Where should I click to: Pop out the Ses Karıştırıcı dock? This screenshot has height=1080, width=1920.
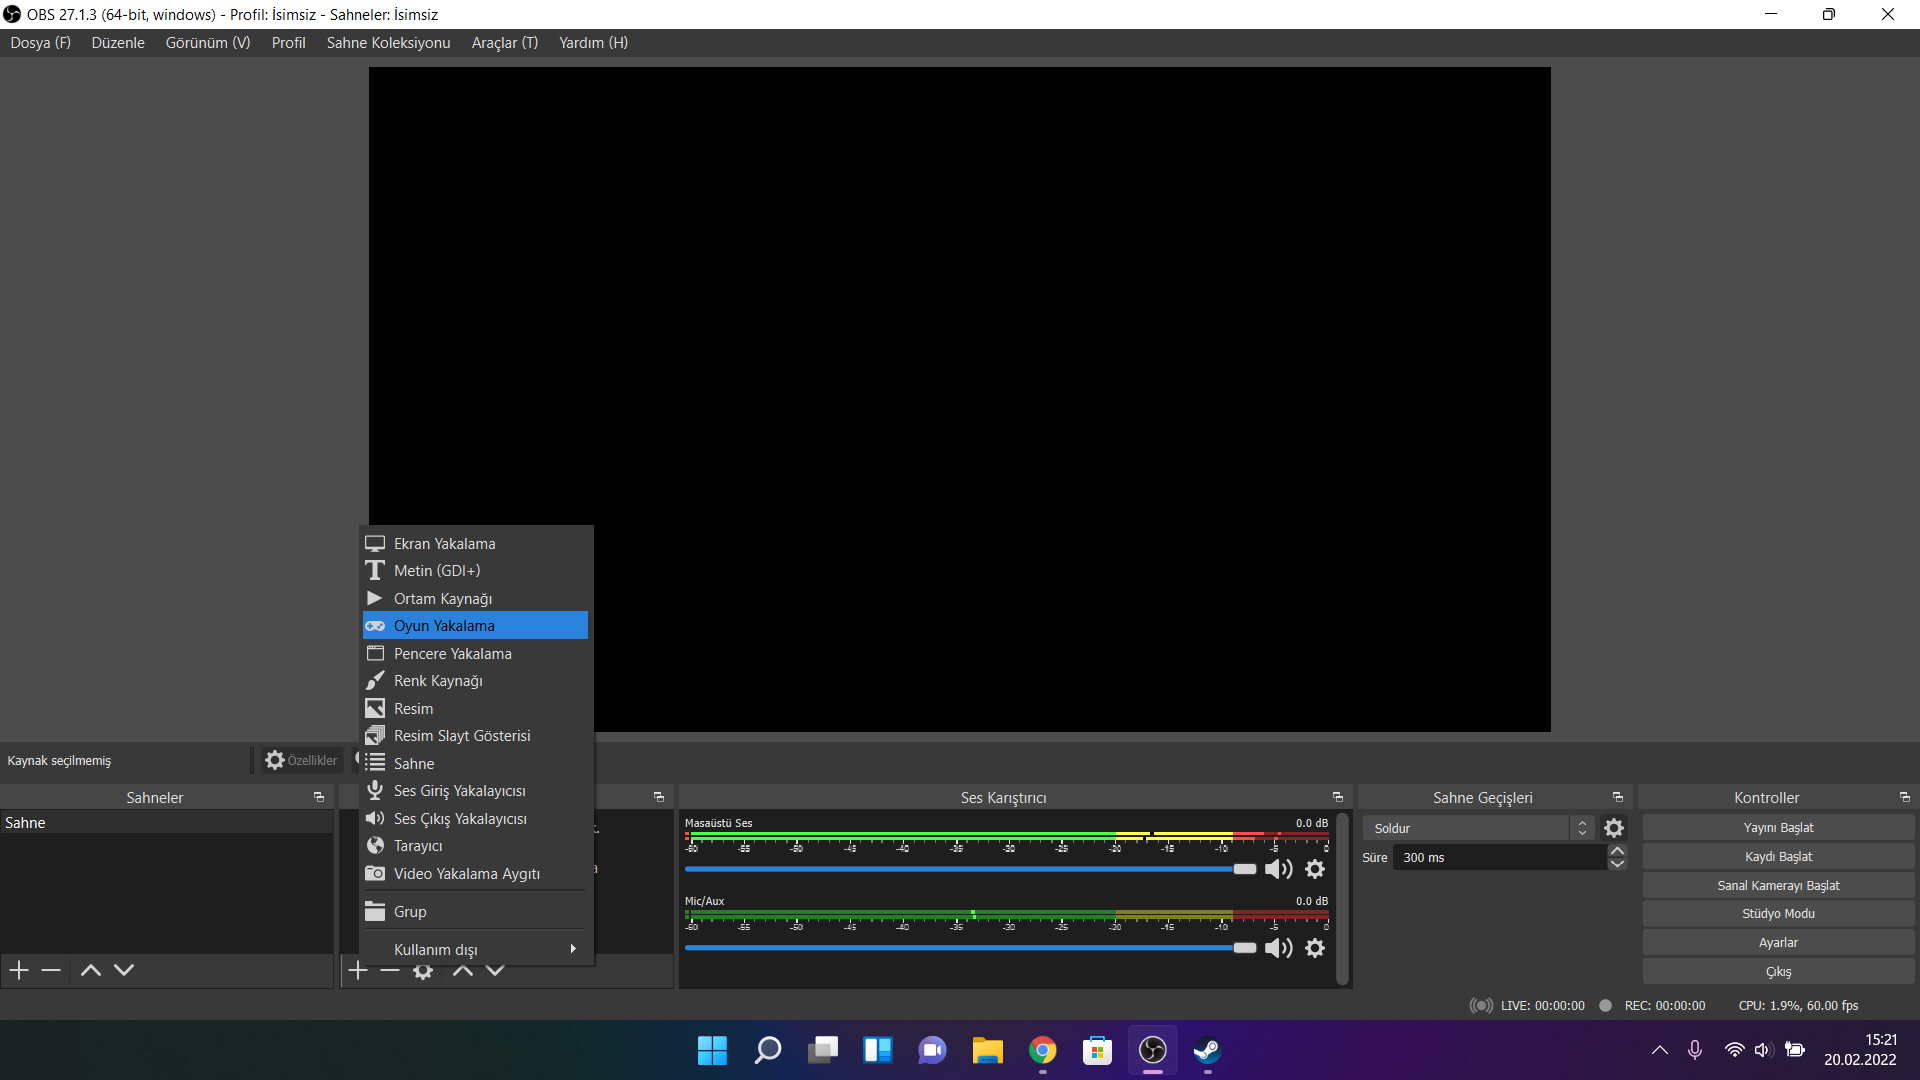[x=1338, y=797]
